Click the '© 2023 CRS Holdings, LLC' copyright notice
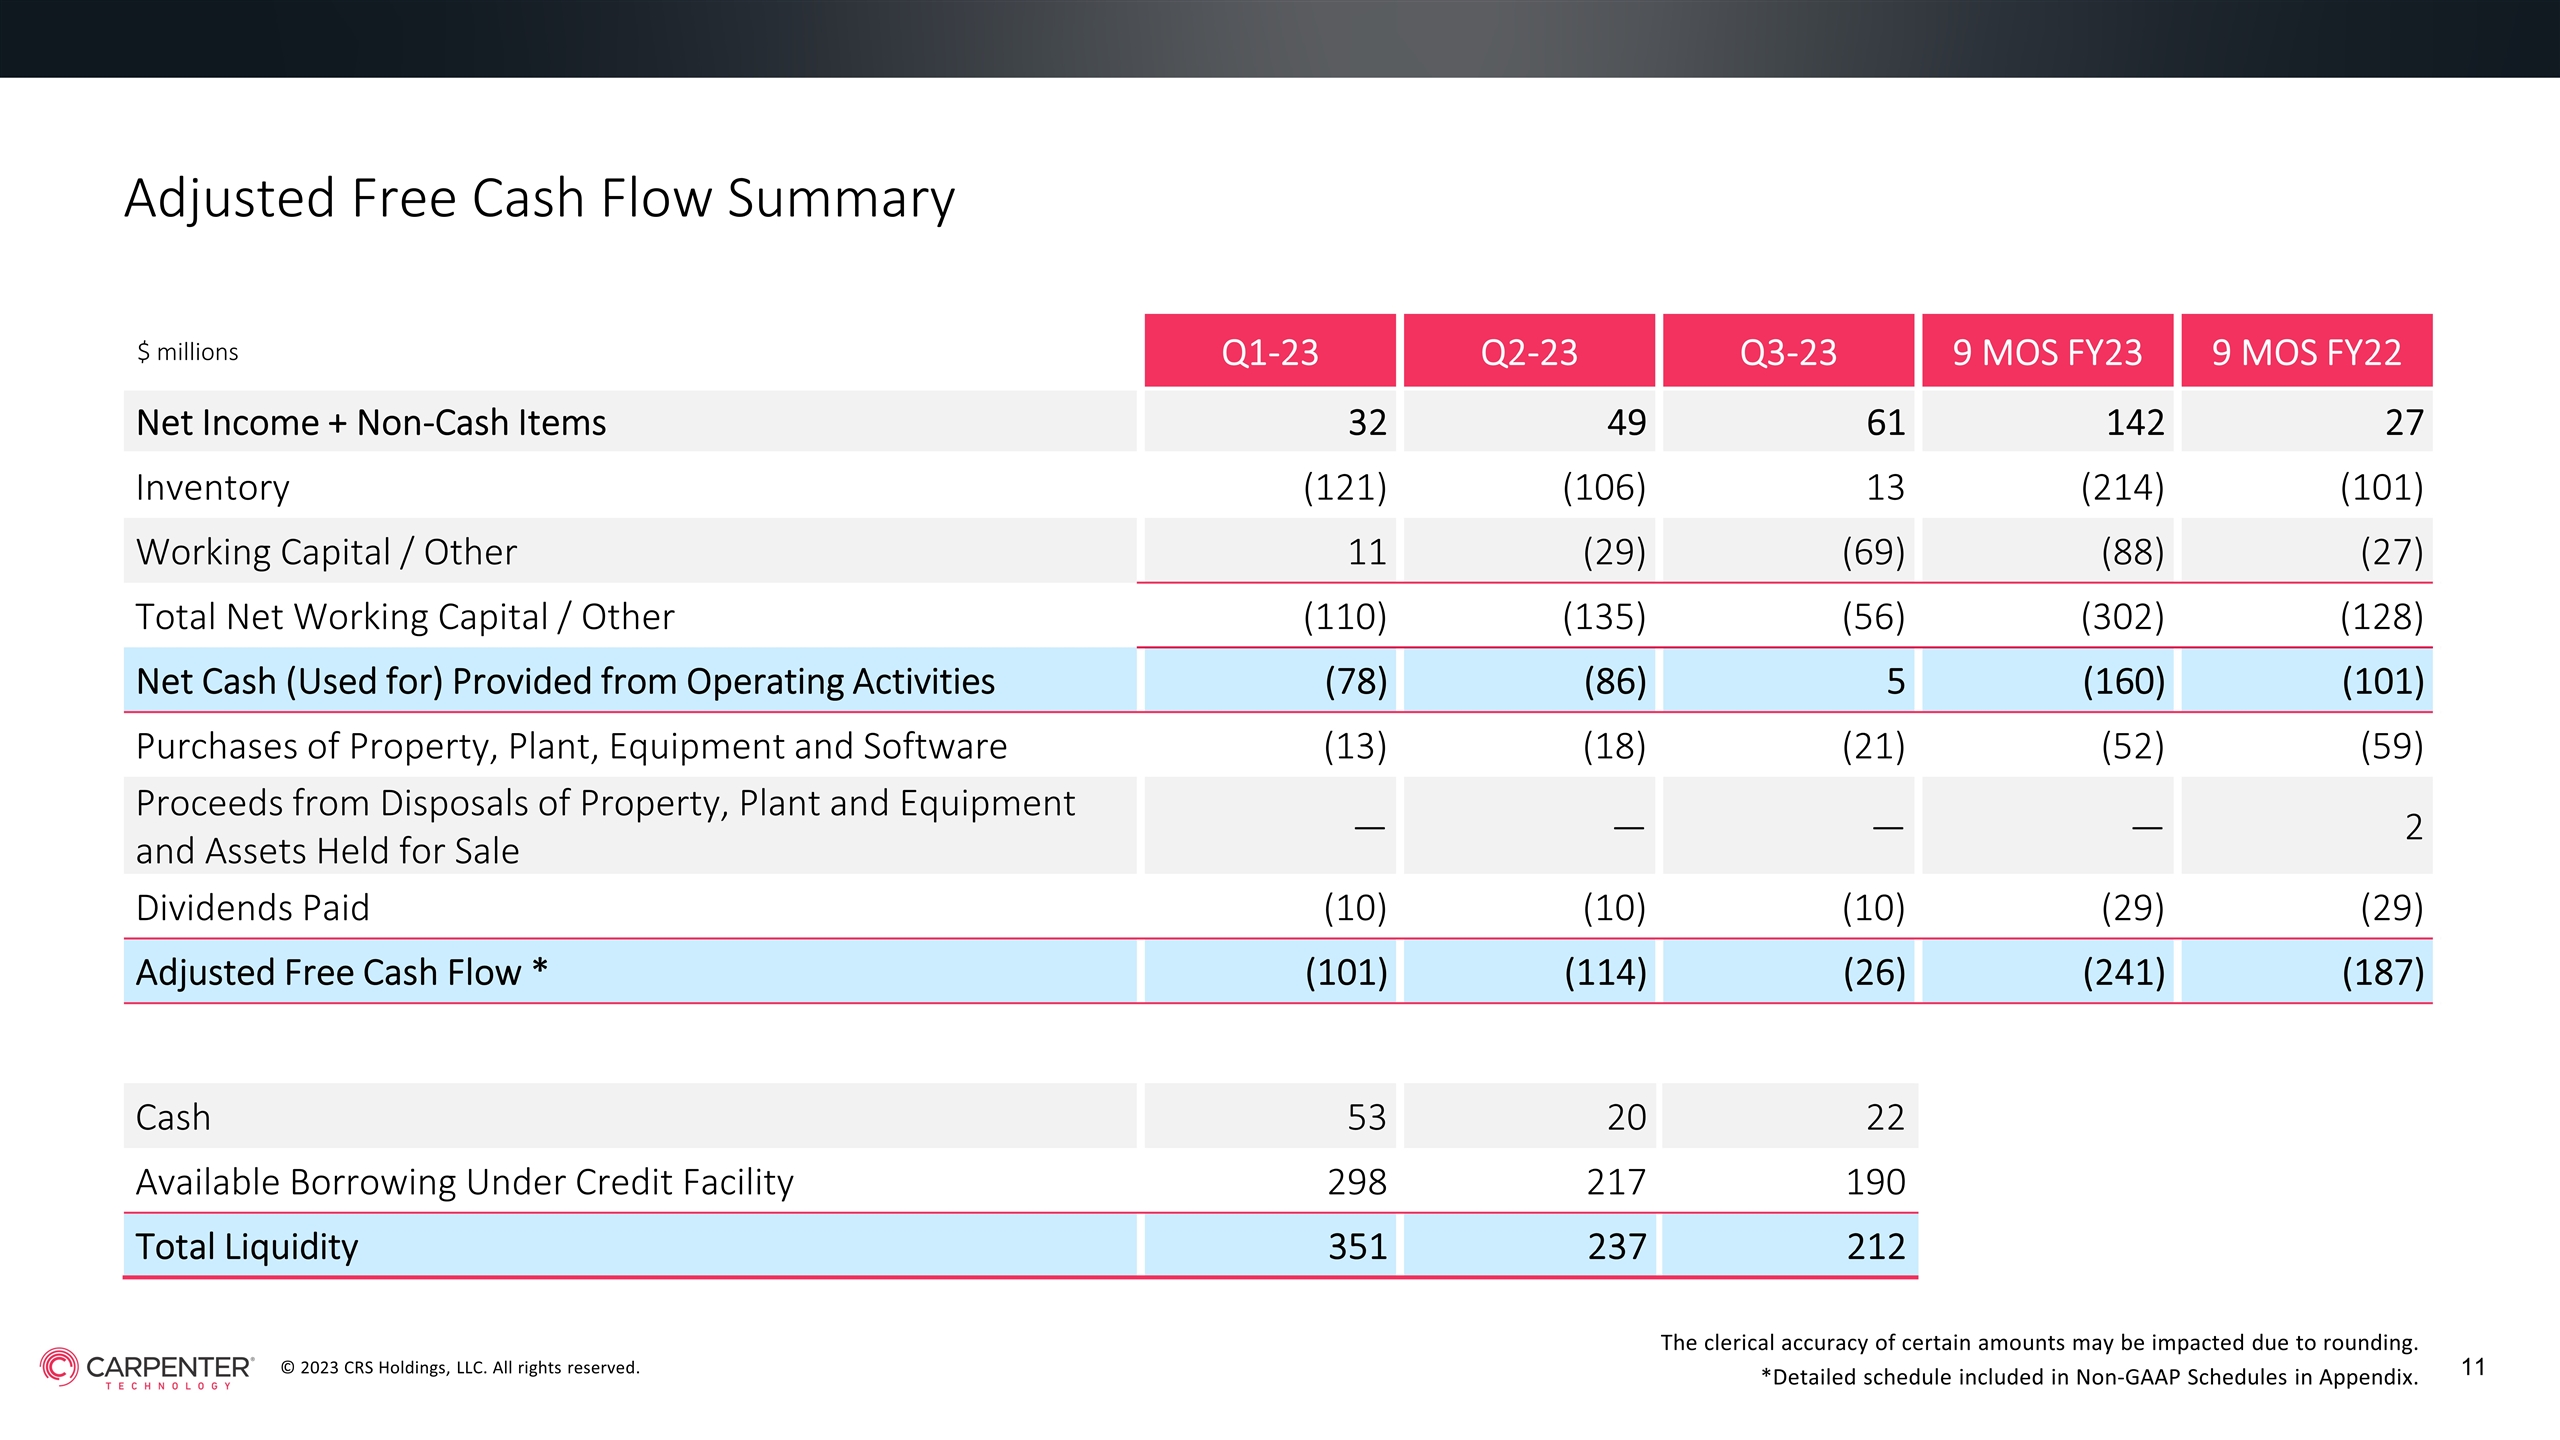This screenshot has width=2560, height=1440. (460, 1368)
